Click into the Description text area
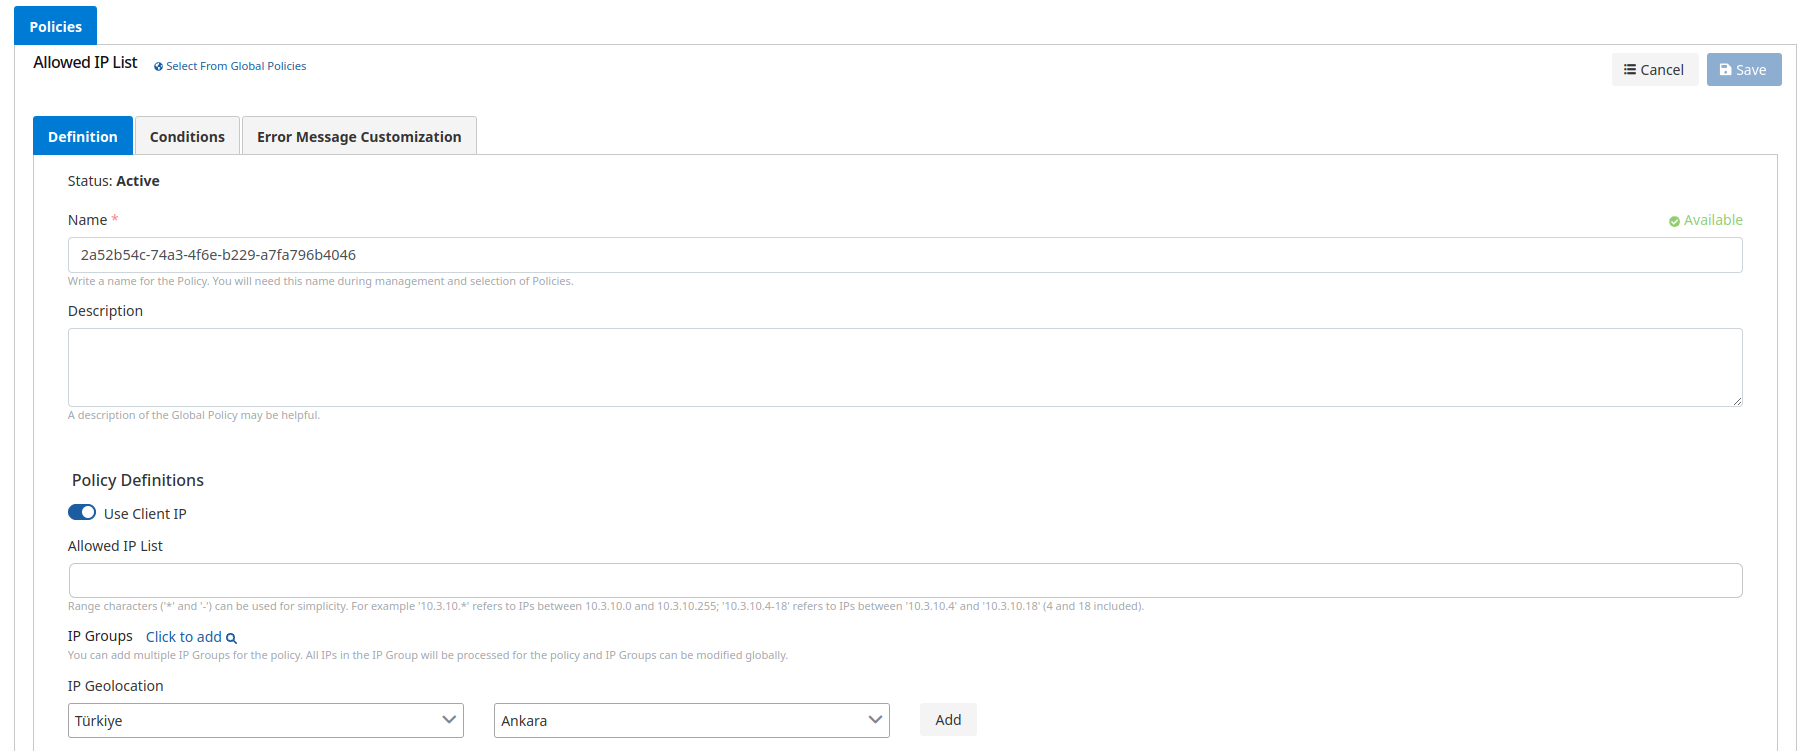1803x751 pixels. pos(905,367)
